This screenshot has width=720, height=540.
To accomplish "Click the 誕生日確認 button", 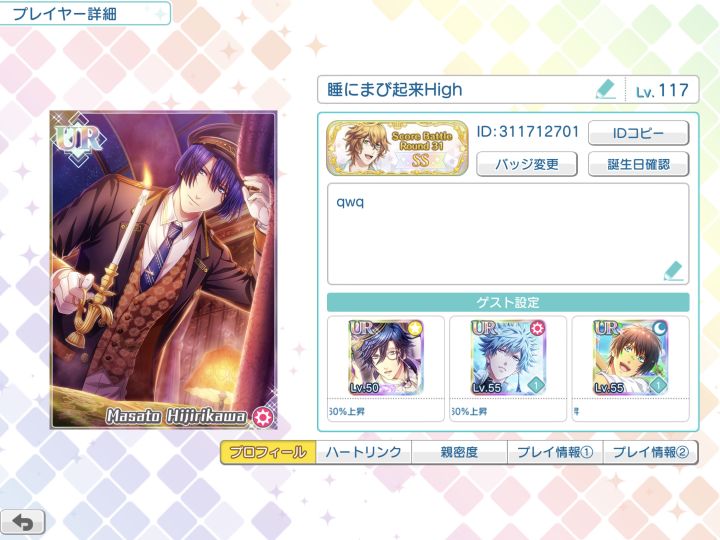I will (638, 164).
